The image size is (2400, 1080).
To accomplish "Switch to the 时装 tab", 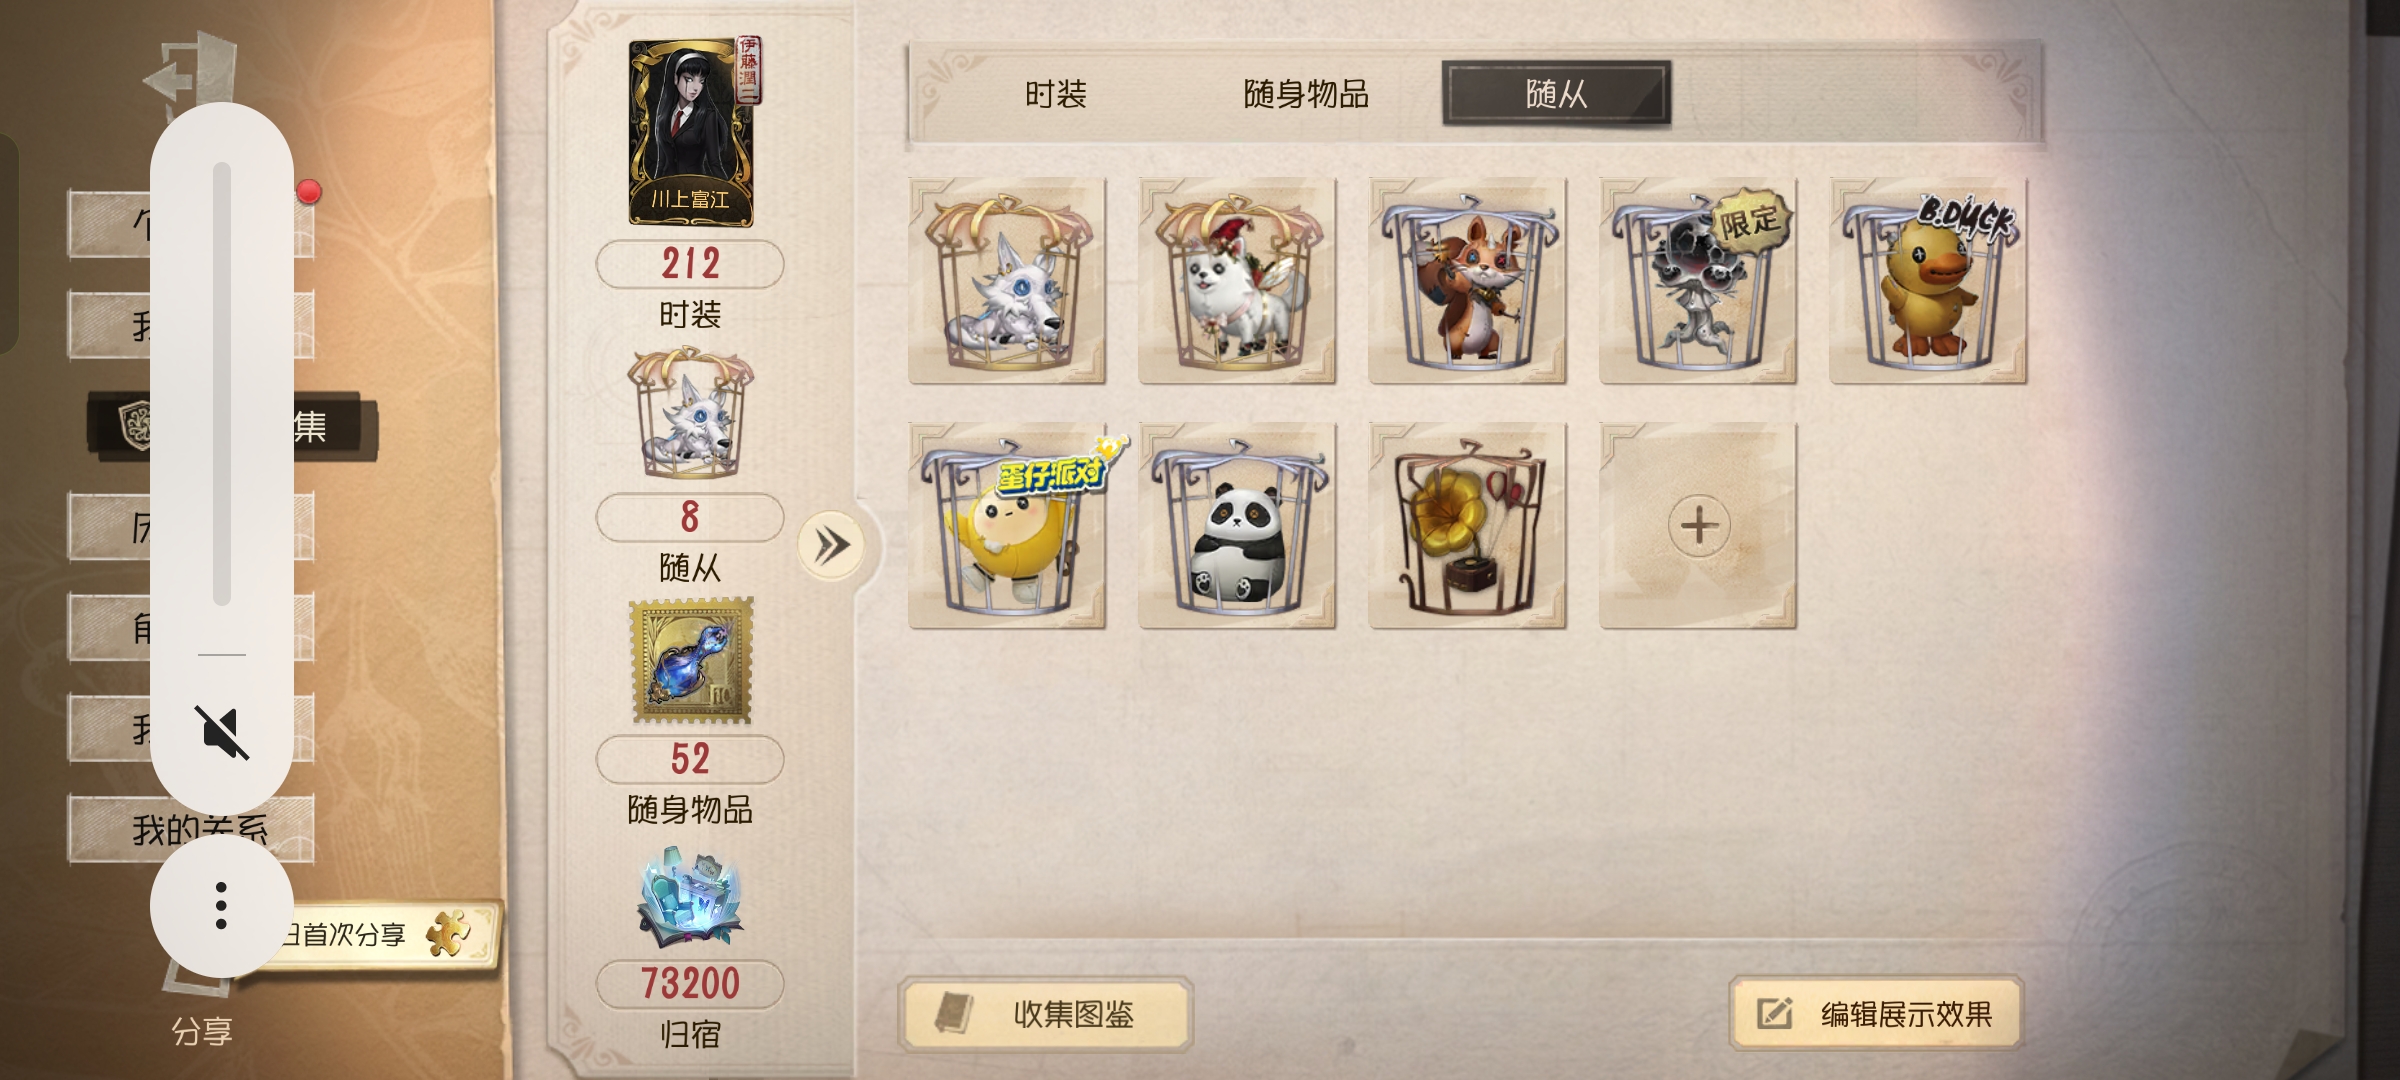I will [1056, 94].
